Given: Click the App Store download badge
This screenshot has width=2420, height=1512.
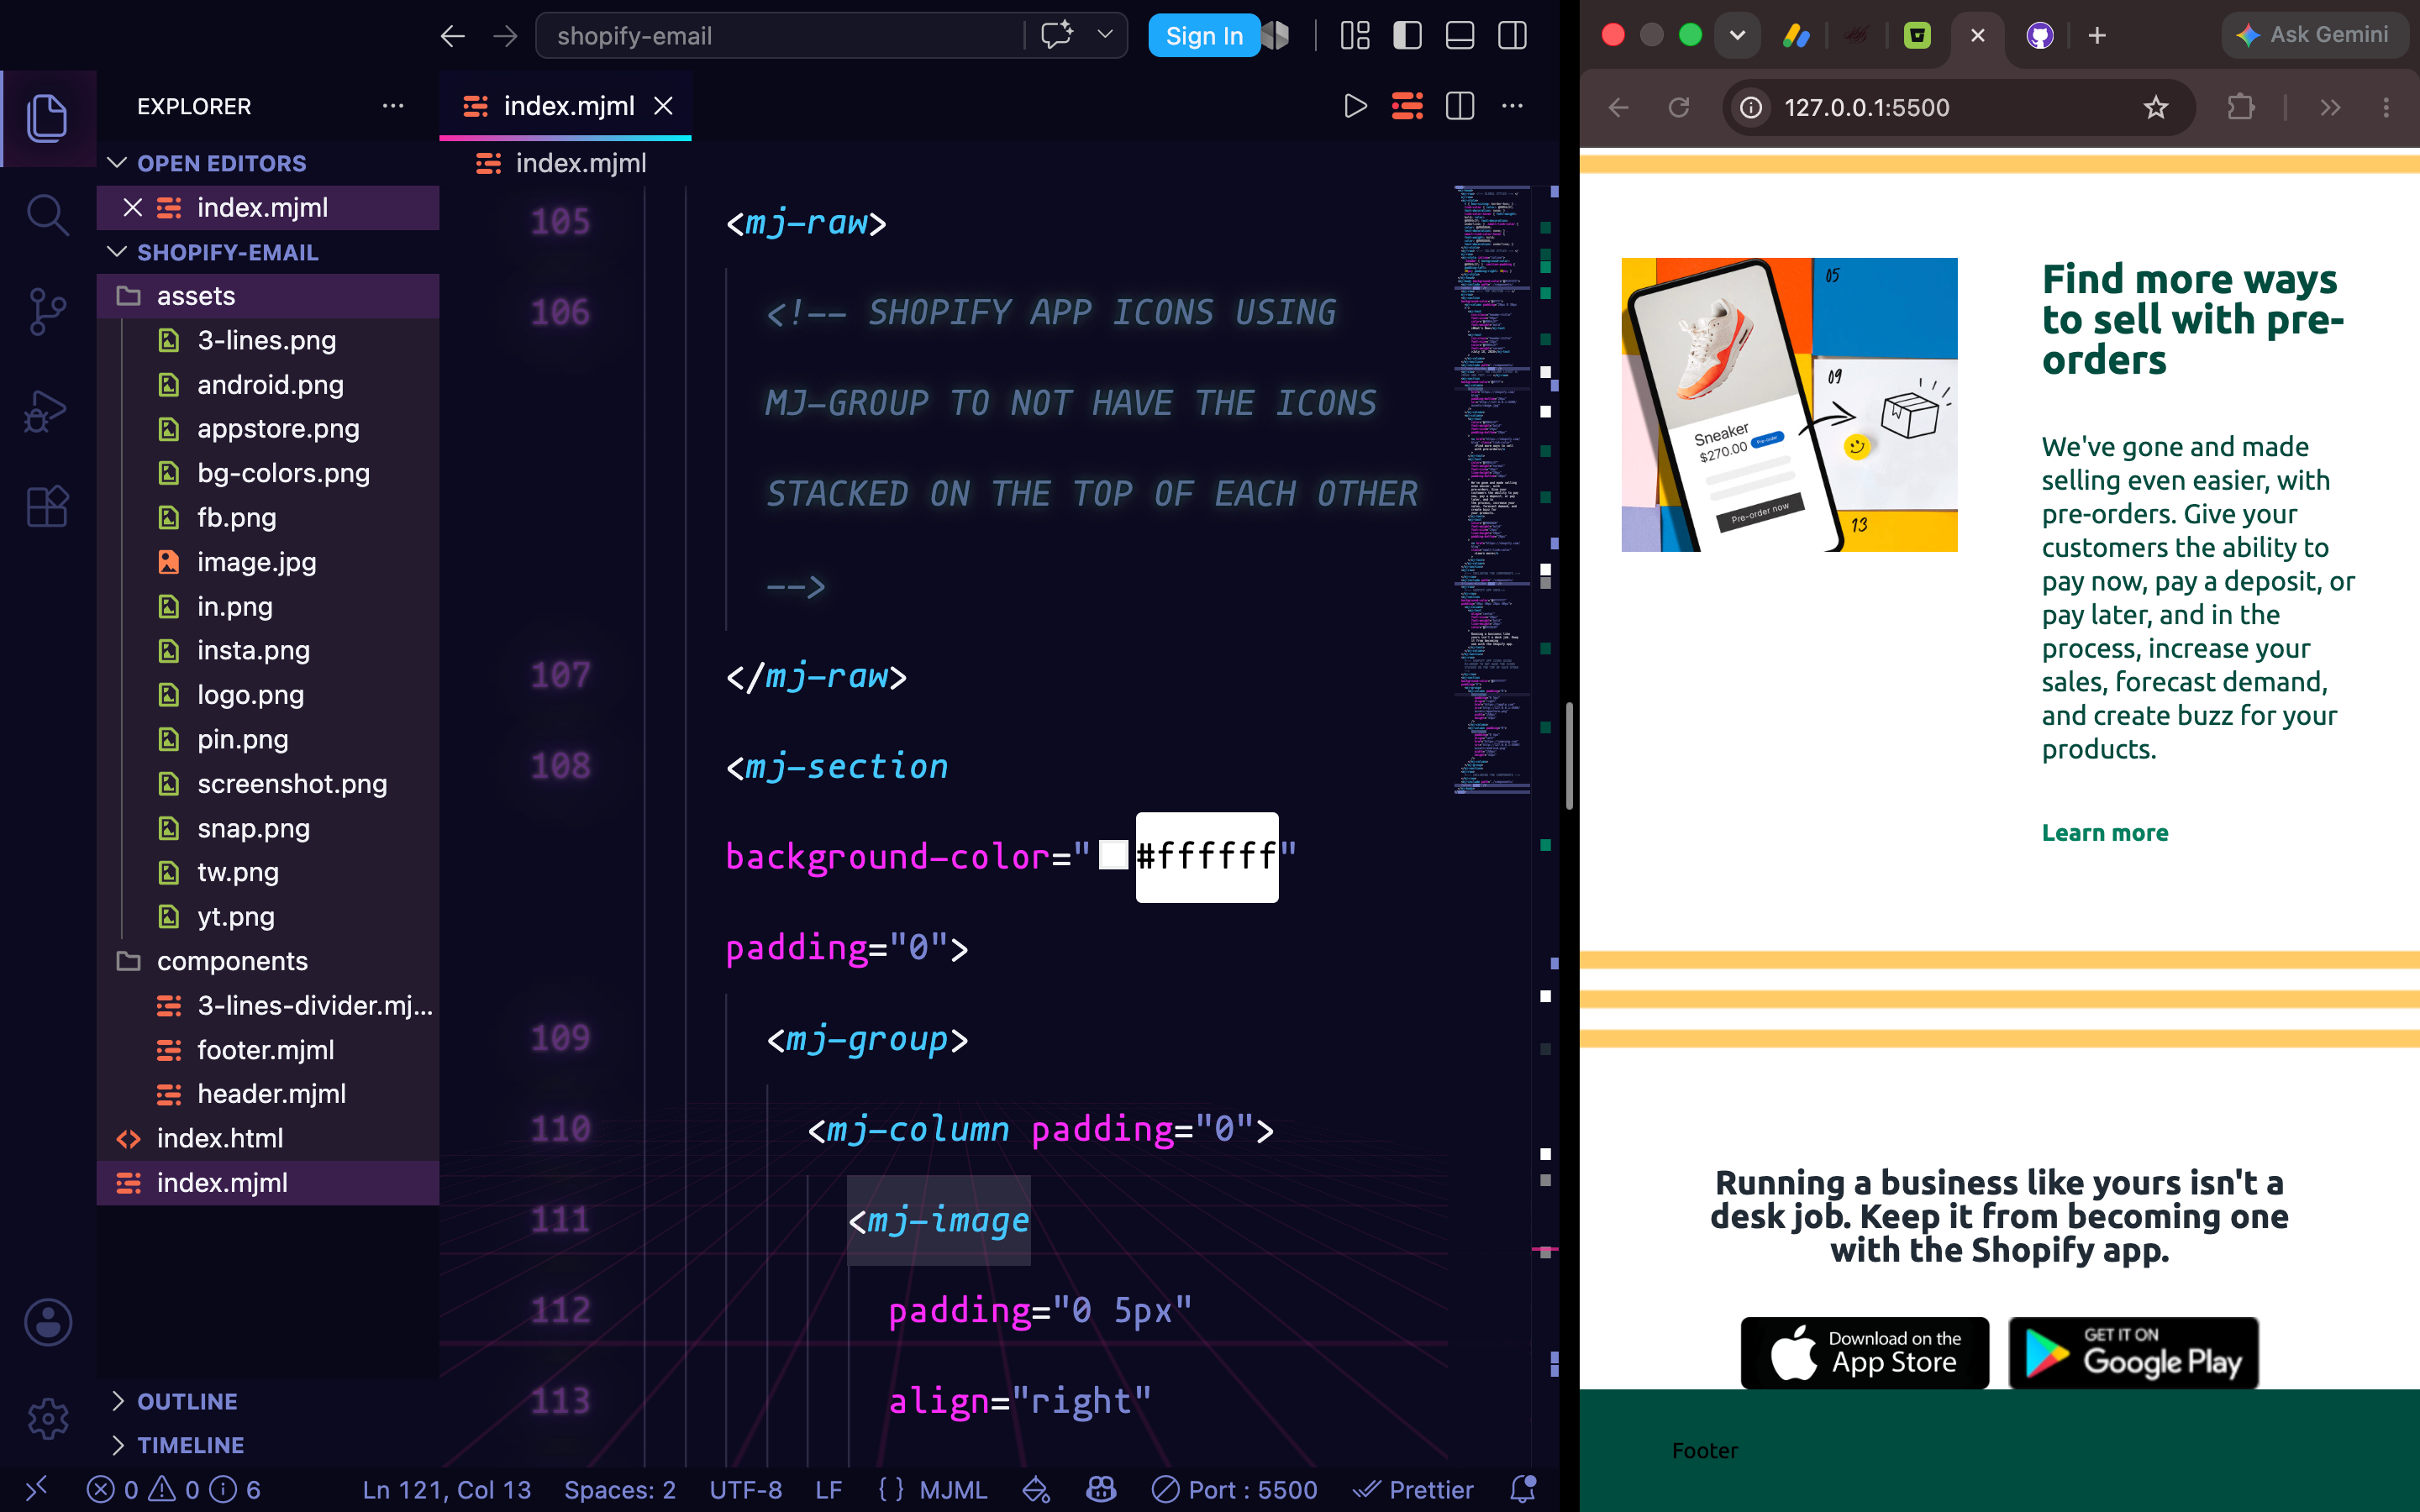Looking at the screenshot, I should tap(1864, 1352).
